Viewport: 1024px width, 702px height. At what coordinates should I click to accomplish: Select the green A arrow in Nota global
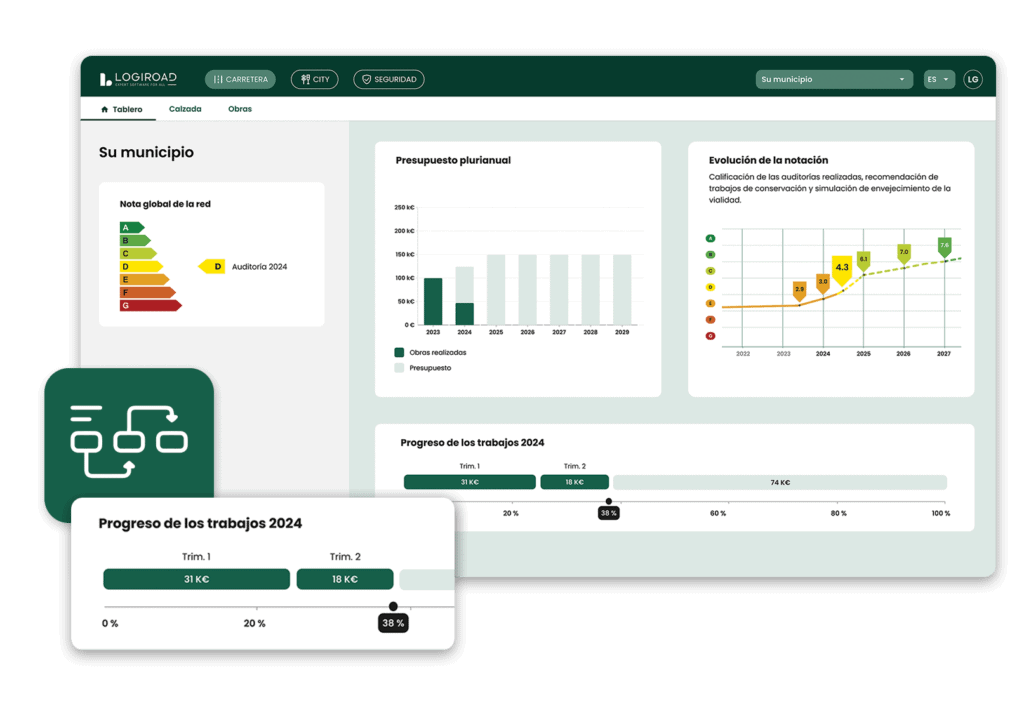pos(131,228)
